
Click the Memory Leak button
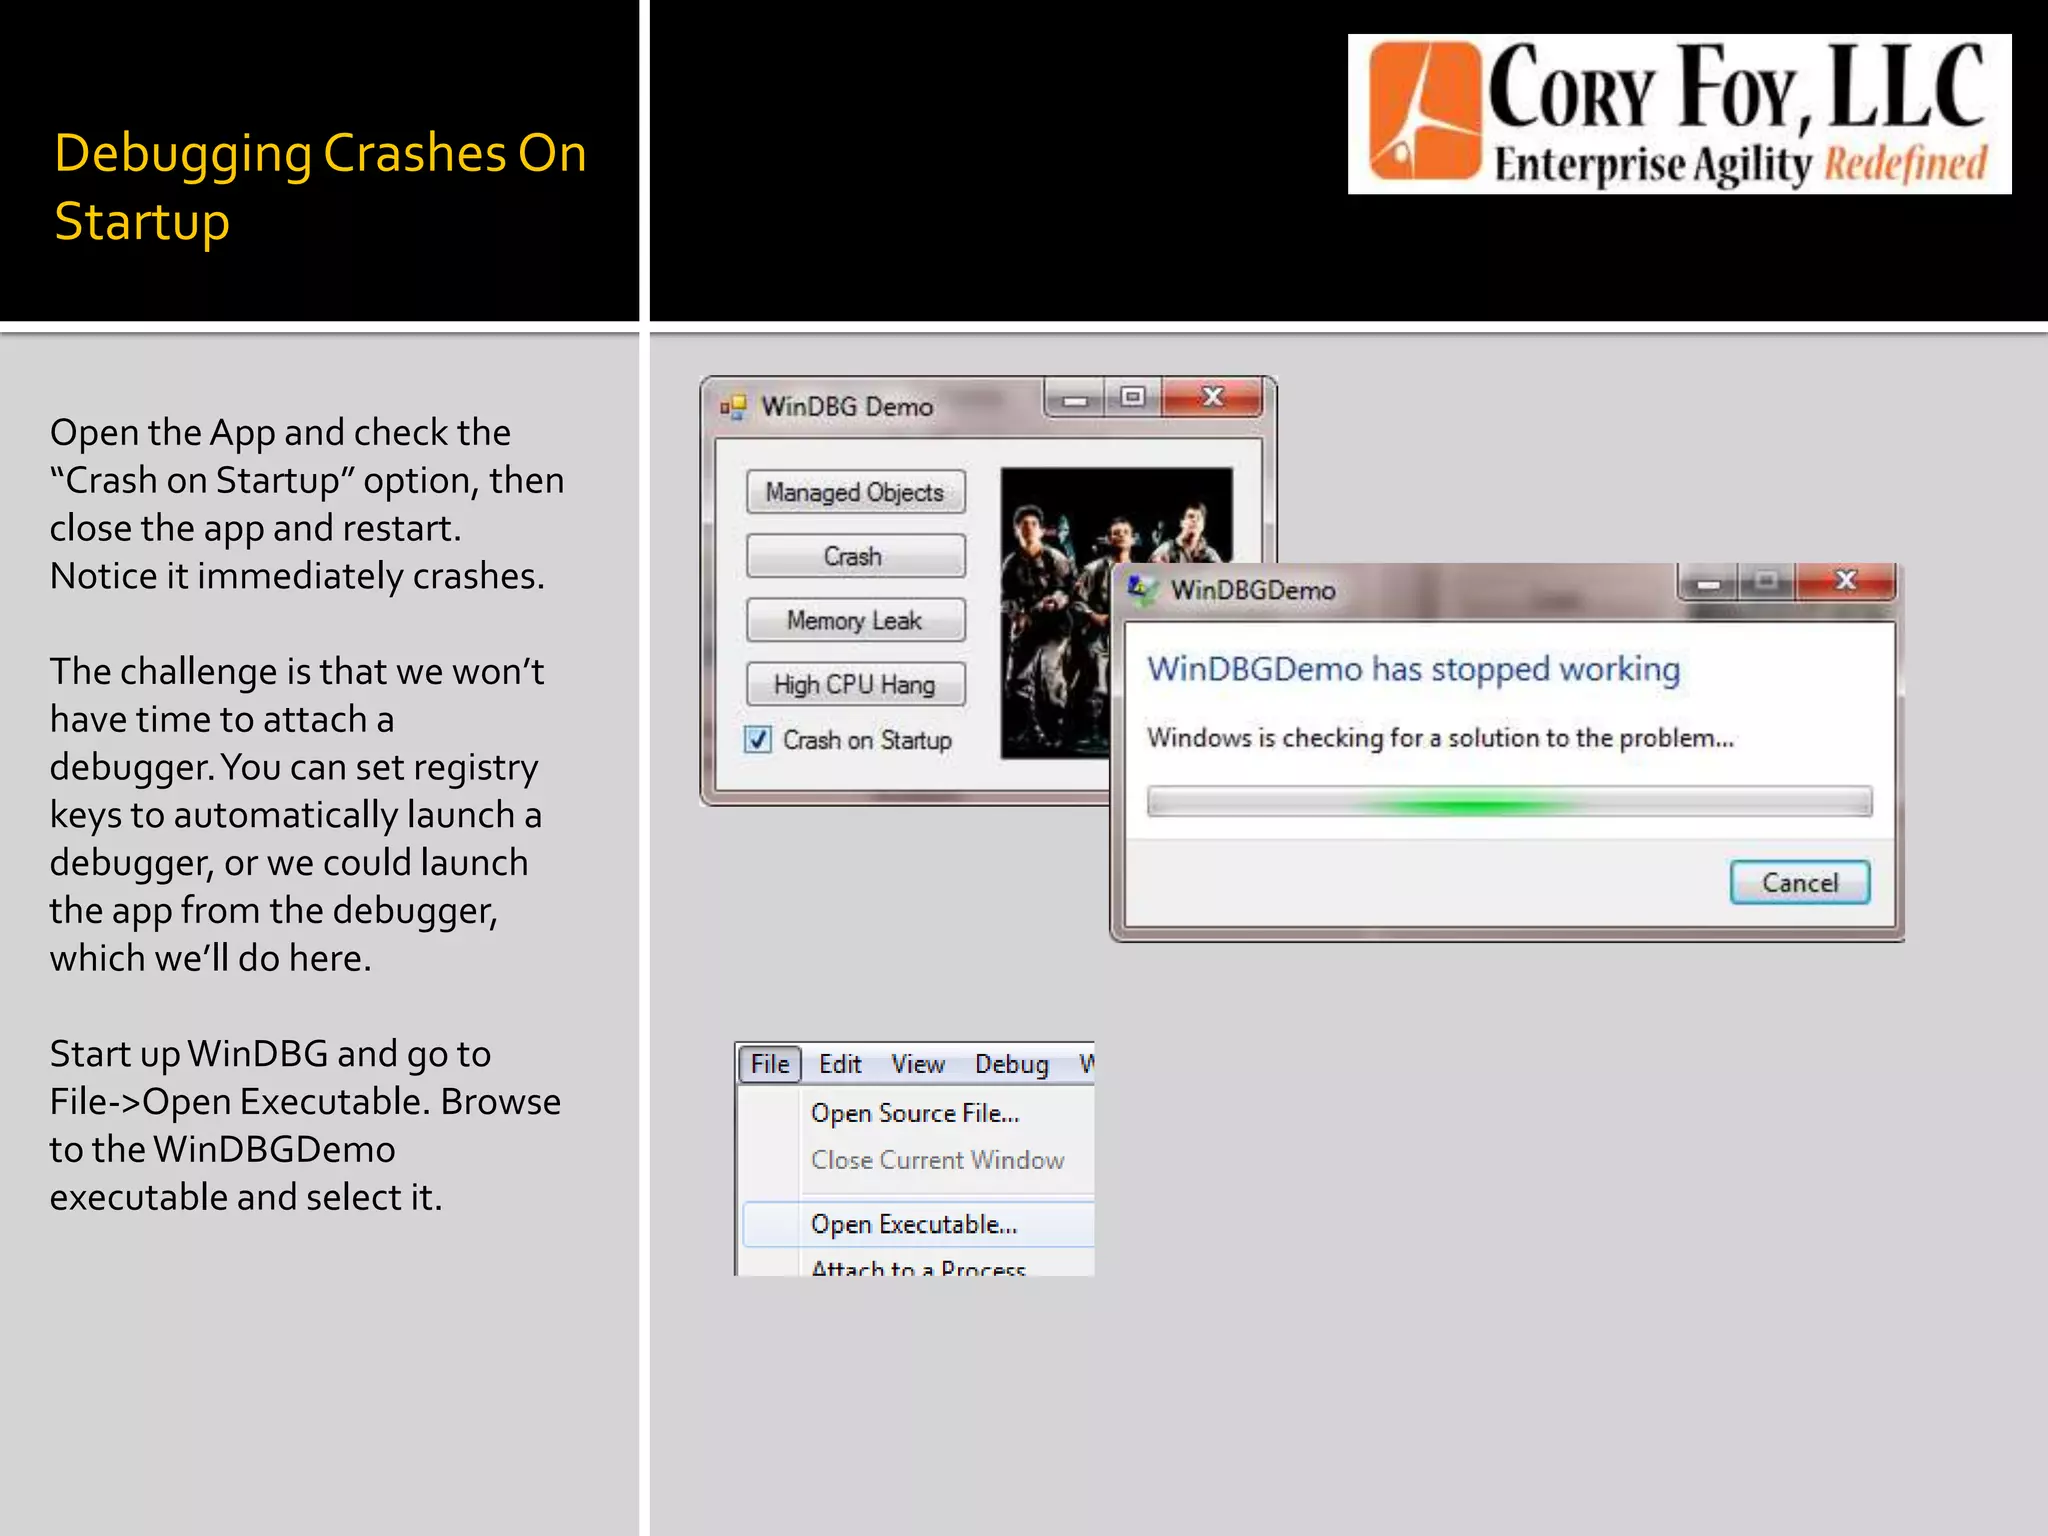(855, 620)
